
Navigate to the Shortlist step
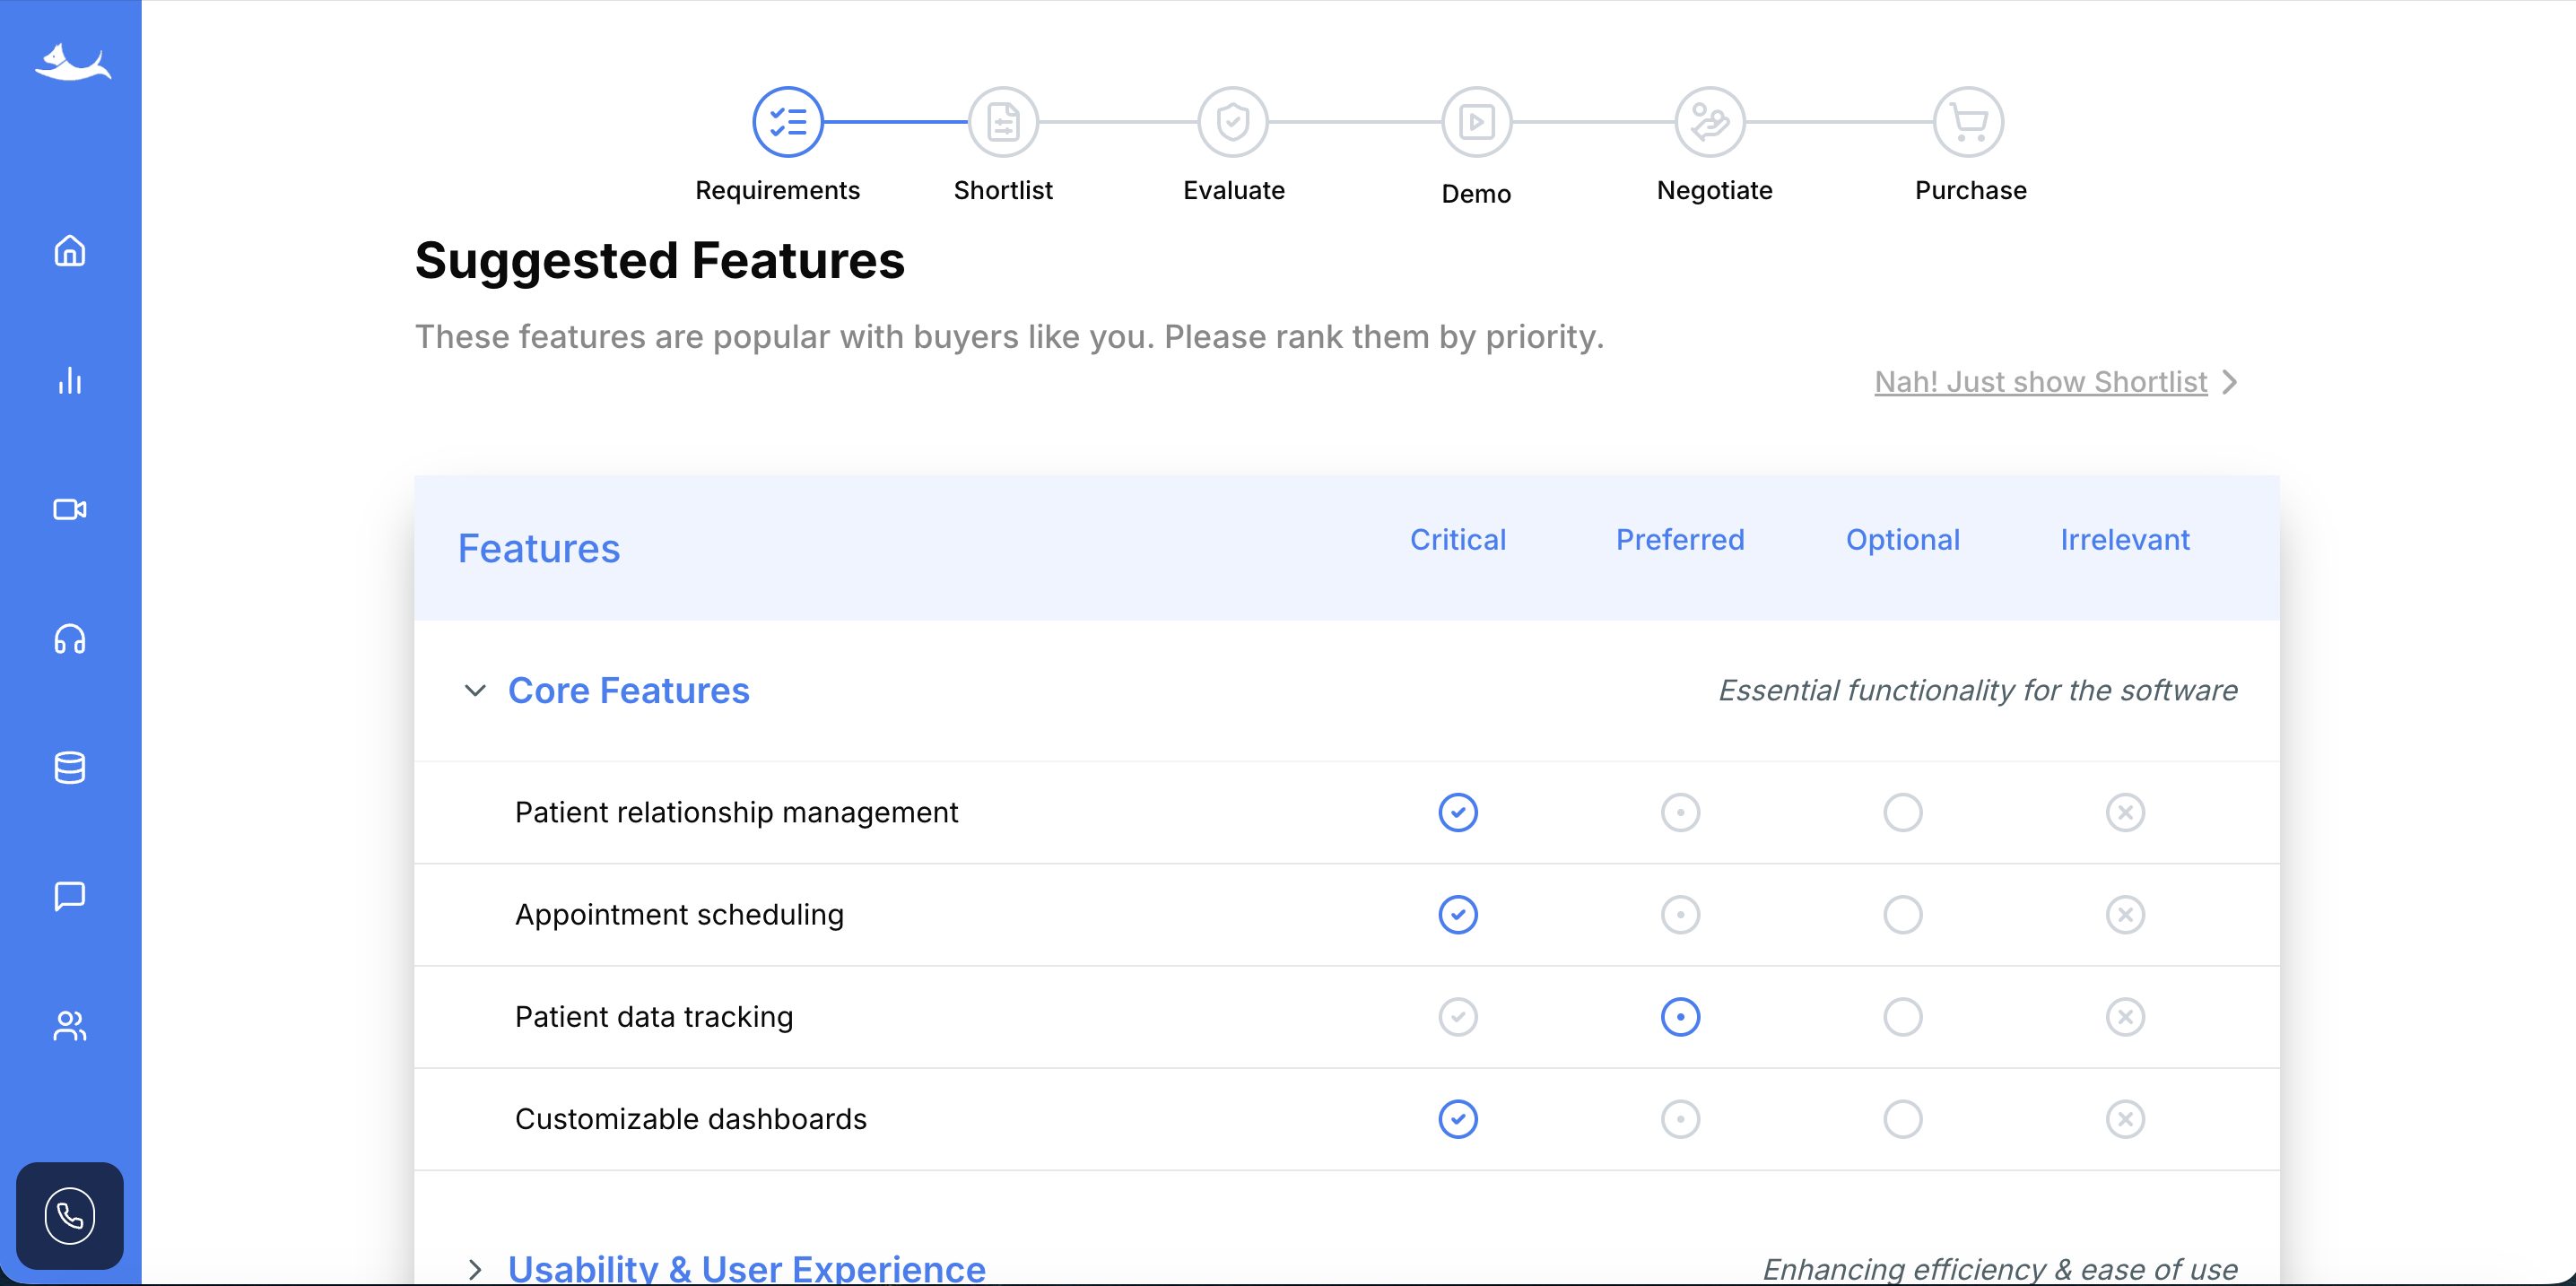(x=1002, y=121)
